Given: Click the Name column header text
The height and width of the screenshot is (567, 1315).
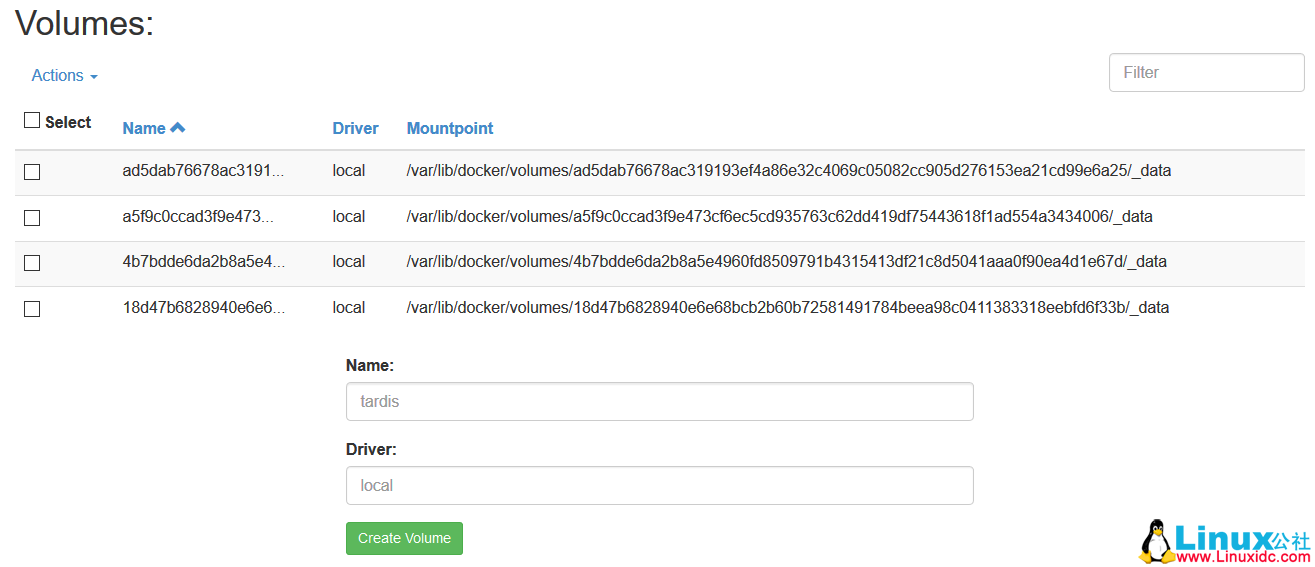Looking at the screenshot, I should tap(144, 128).
